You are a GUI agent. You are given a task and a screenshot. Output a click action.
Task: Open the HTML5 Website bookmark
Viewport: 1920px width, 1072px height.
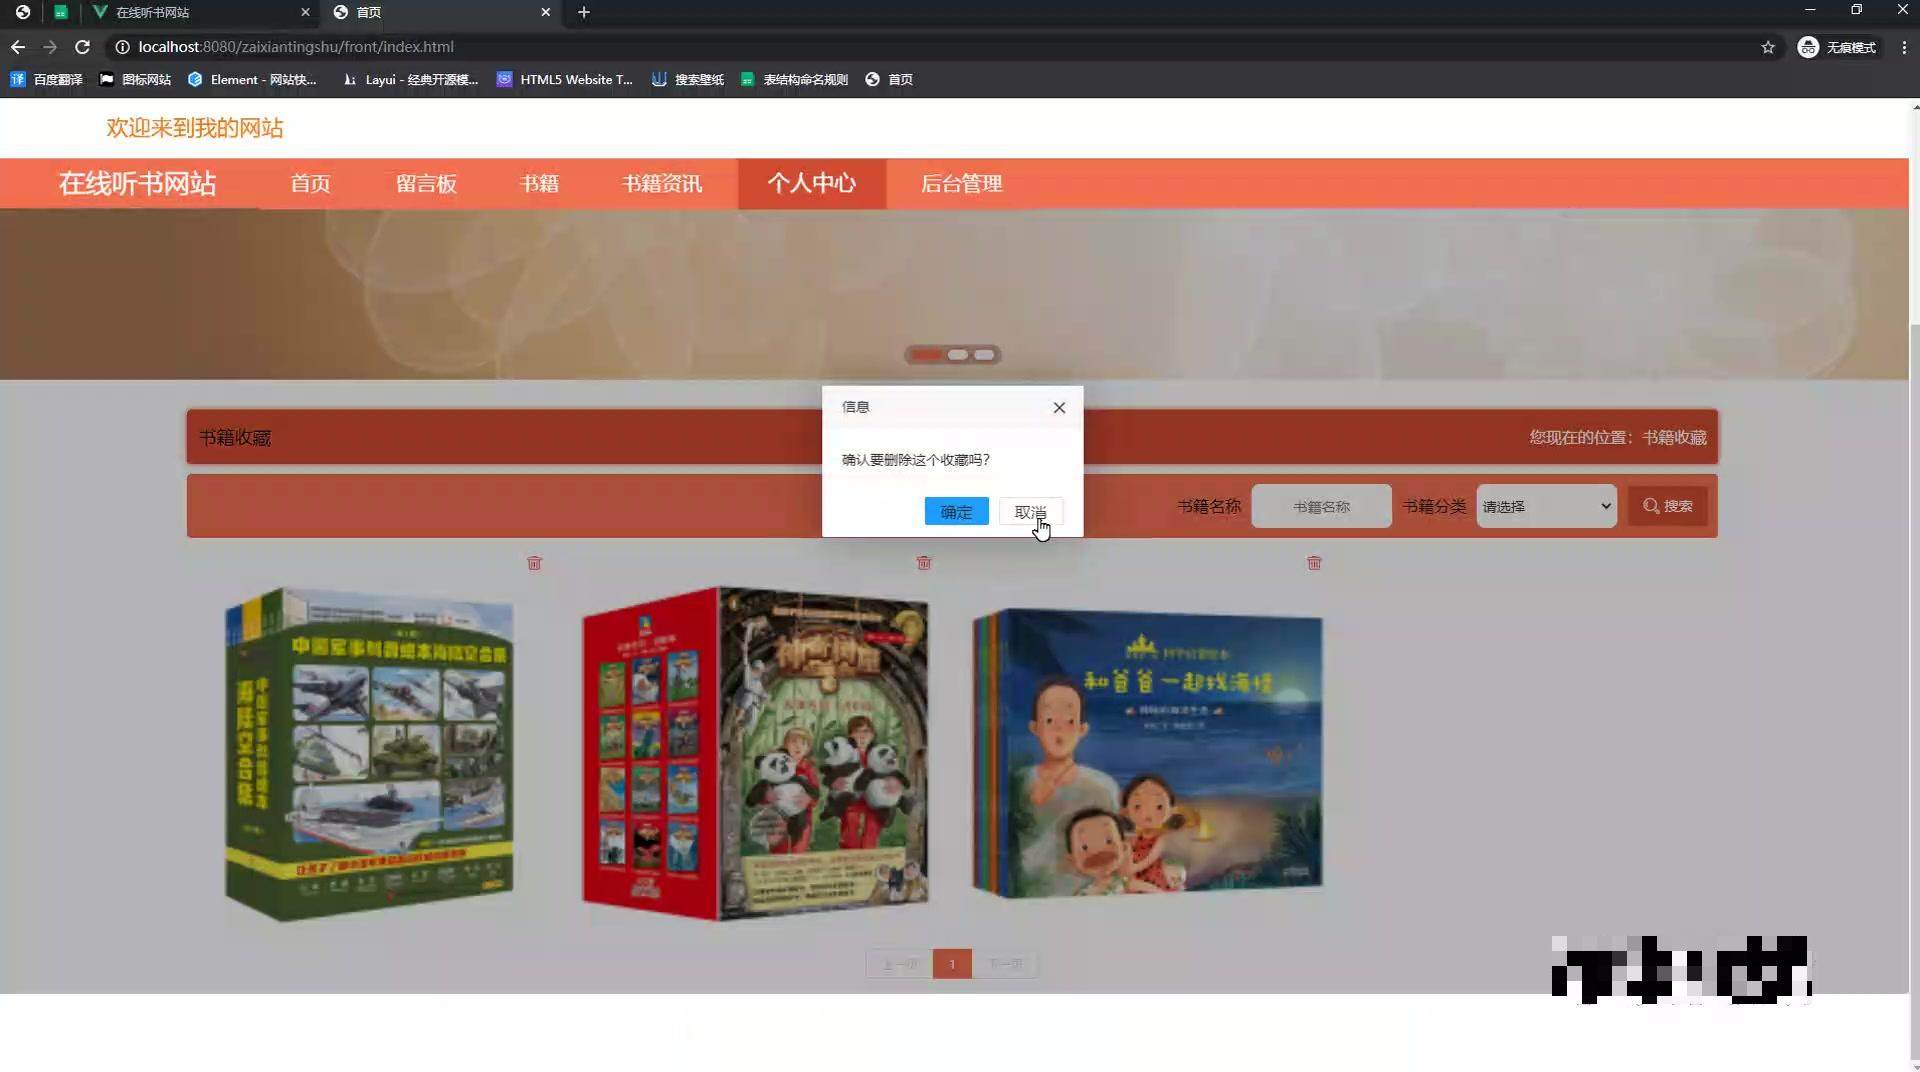tap(565, 79)
